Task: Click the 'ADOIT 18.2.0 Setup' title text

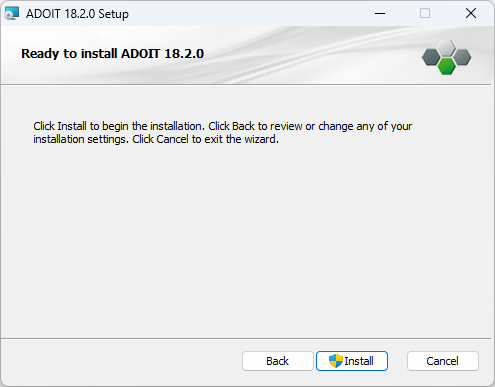Action: coord(77,14)
